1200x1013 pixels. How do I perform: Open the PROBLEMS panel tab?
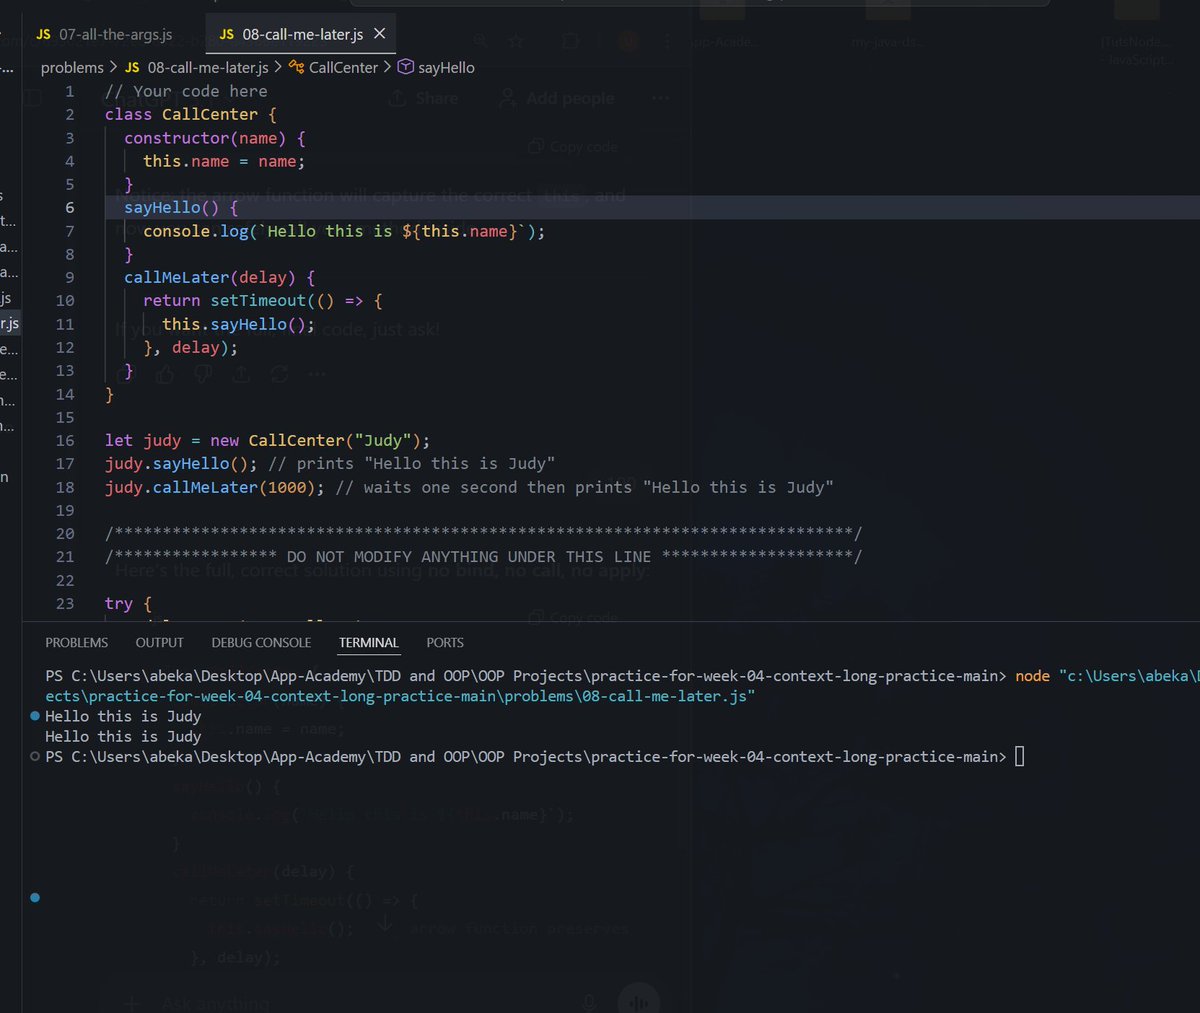click(x=77, y=643)
